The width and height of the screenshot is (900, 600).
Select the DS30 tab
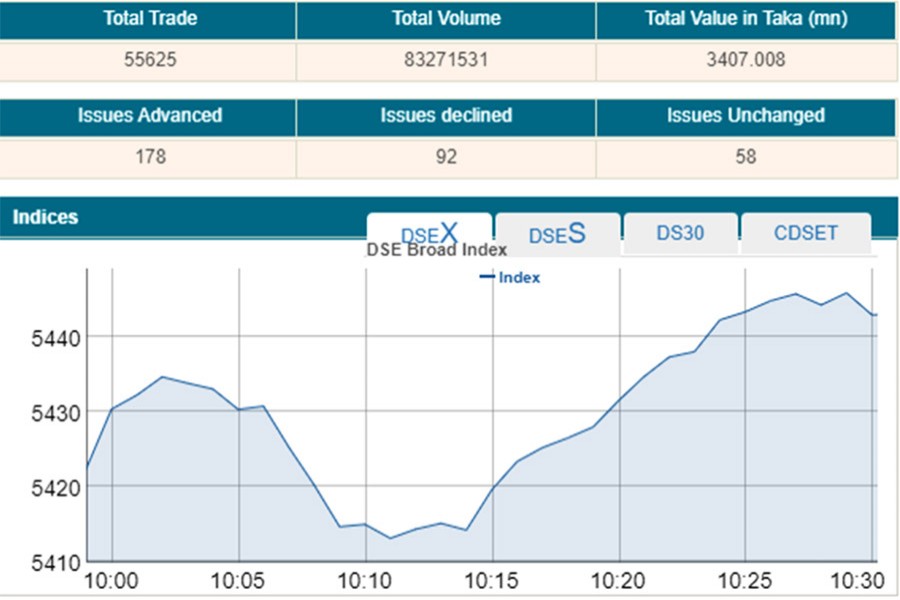(x=680, y=233)
